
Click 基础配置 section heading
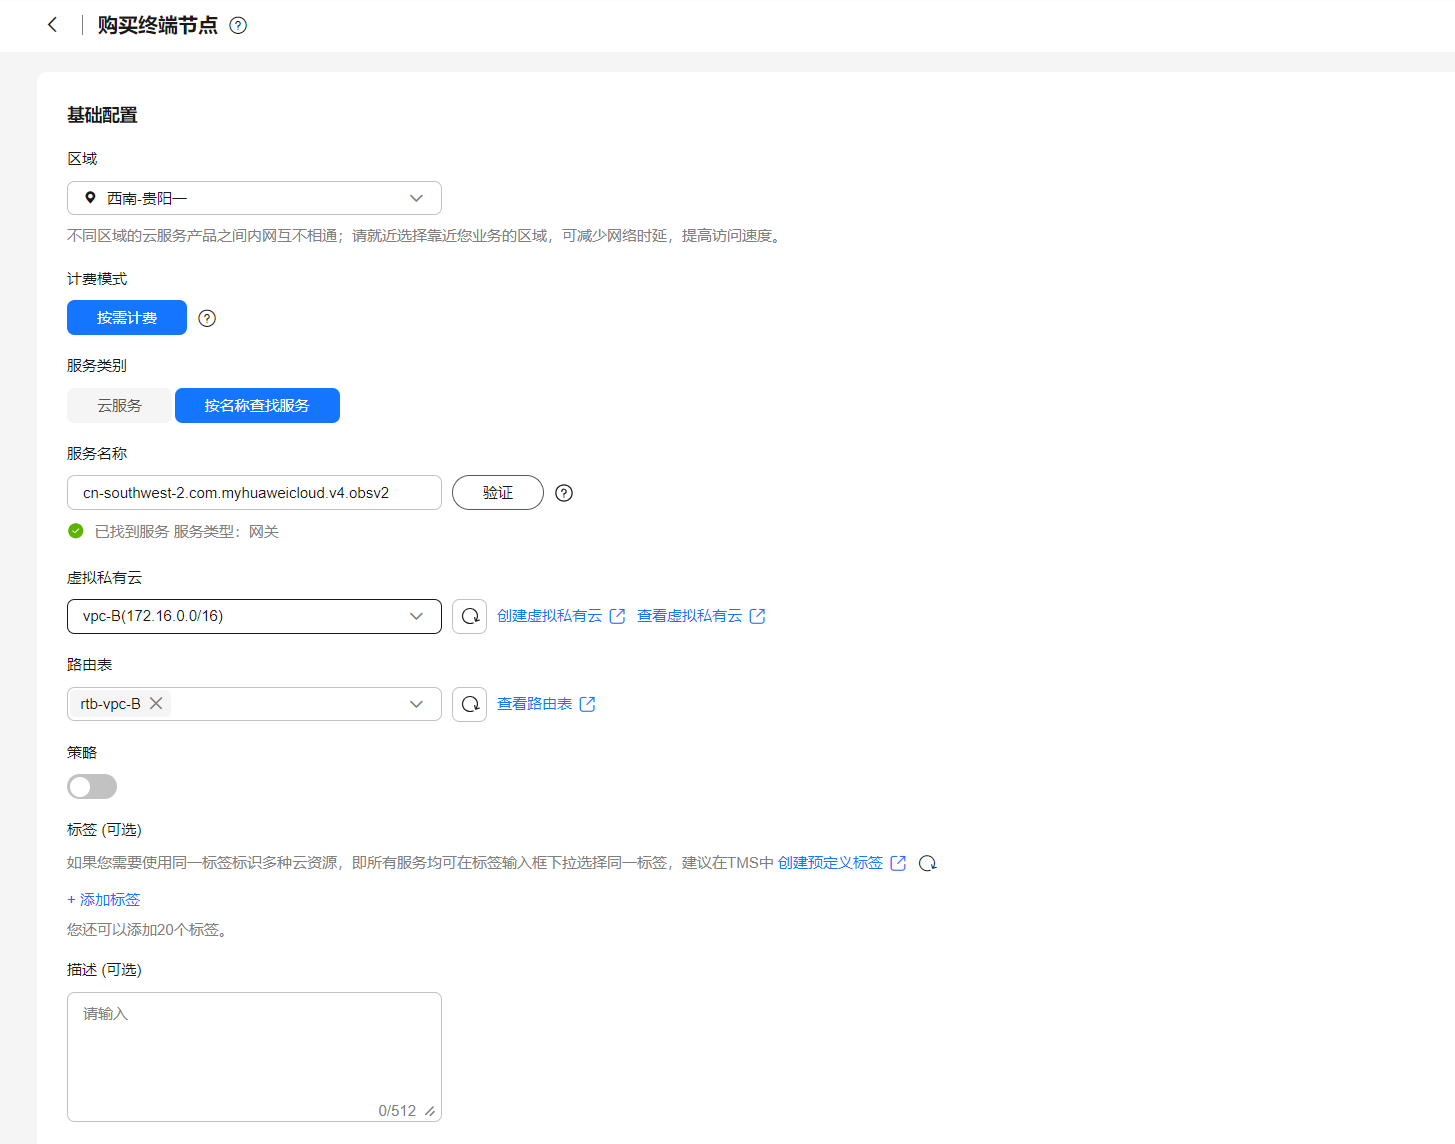(x=102, y=115)
